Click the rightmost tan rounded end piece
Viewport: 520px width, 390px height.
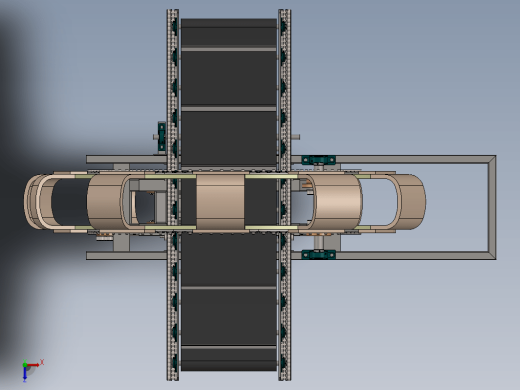(412, 201)
